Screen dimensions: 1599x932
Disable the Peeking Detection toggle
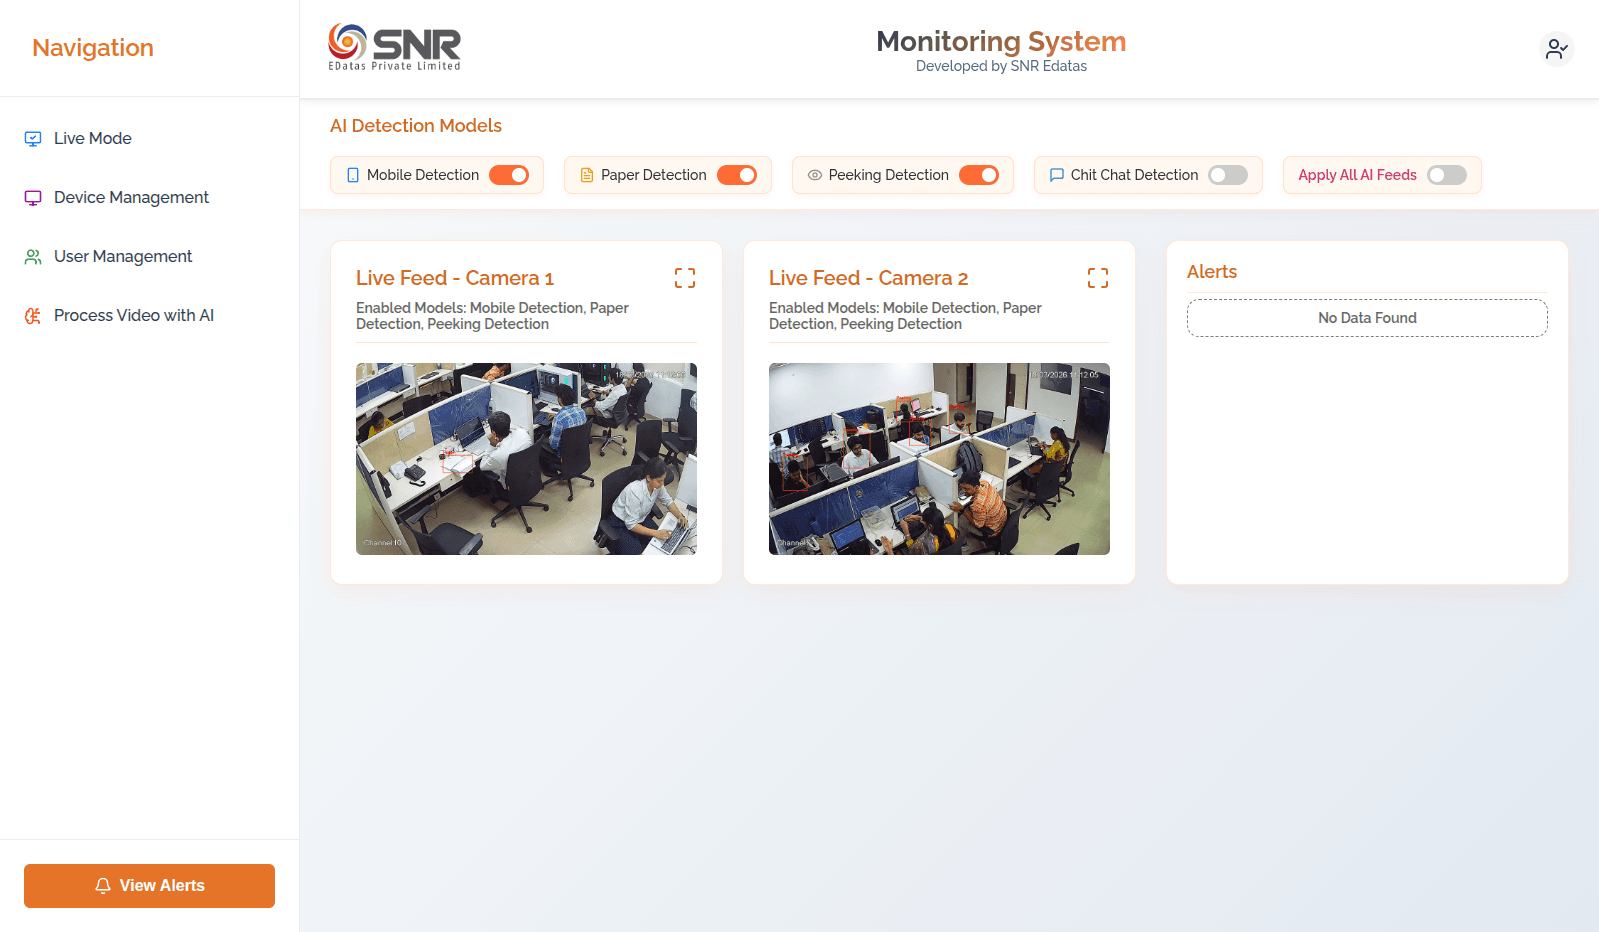pyautogui.click(x=979, y=175)
